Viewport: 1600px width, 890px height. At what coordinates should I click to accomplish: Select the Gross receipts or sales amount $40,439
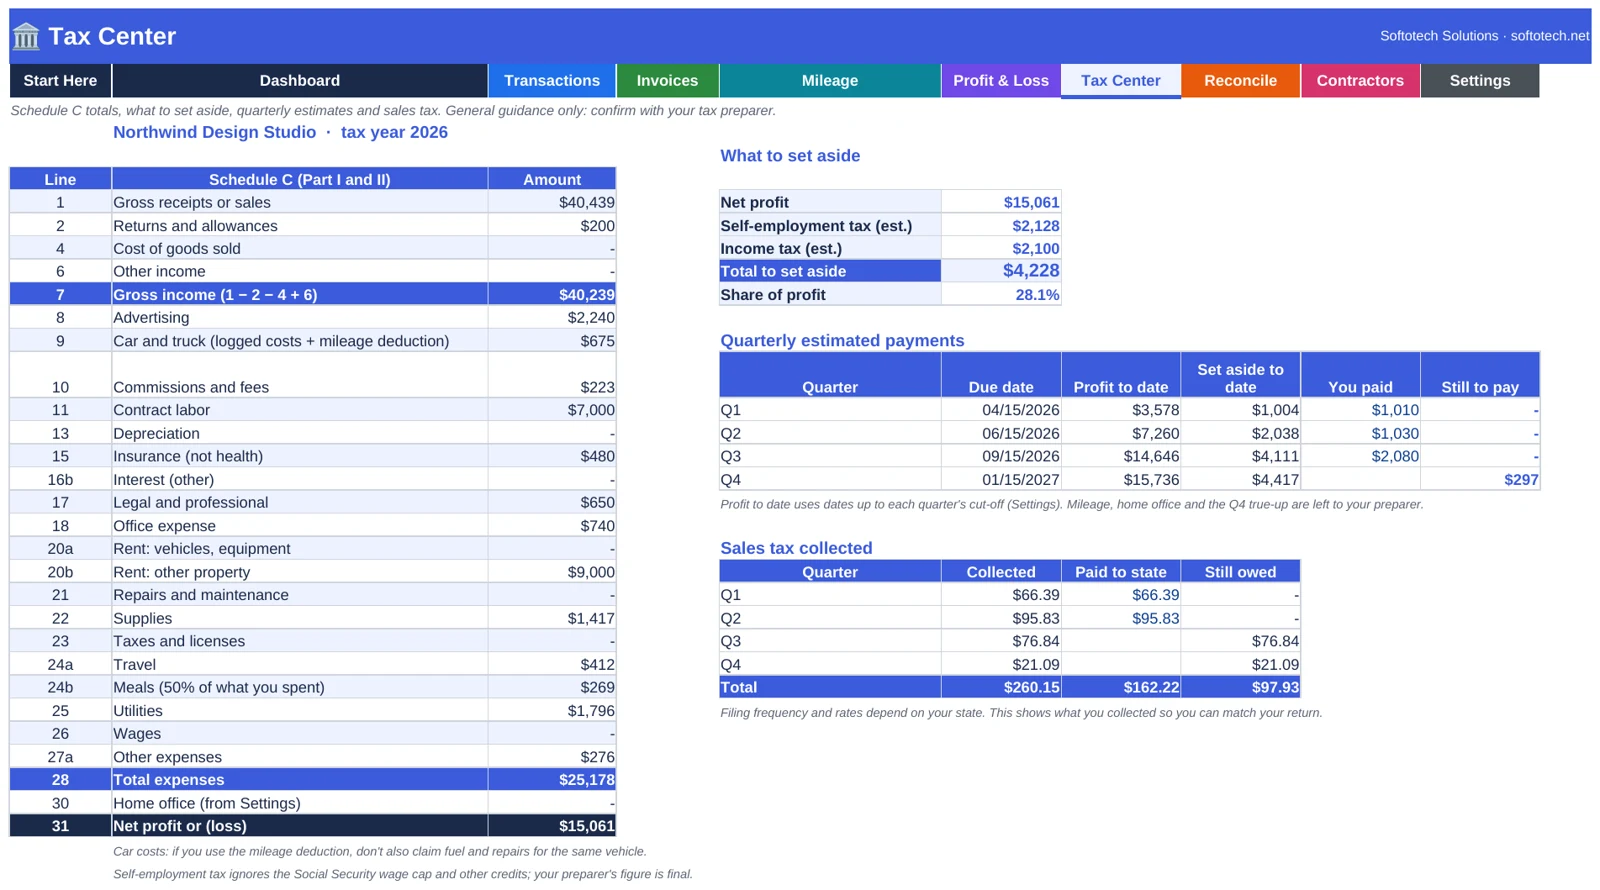552,203
